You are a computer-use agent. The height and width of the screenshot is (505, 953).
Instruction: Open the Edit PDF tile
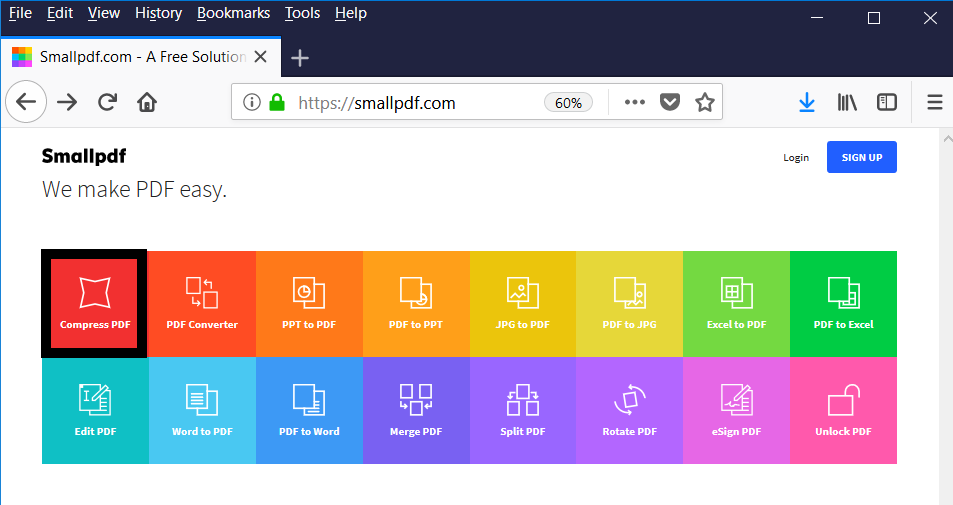pyautogui.click(x=95, y=411)
